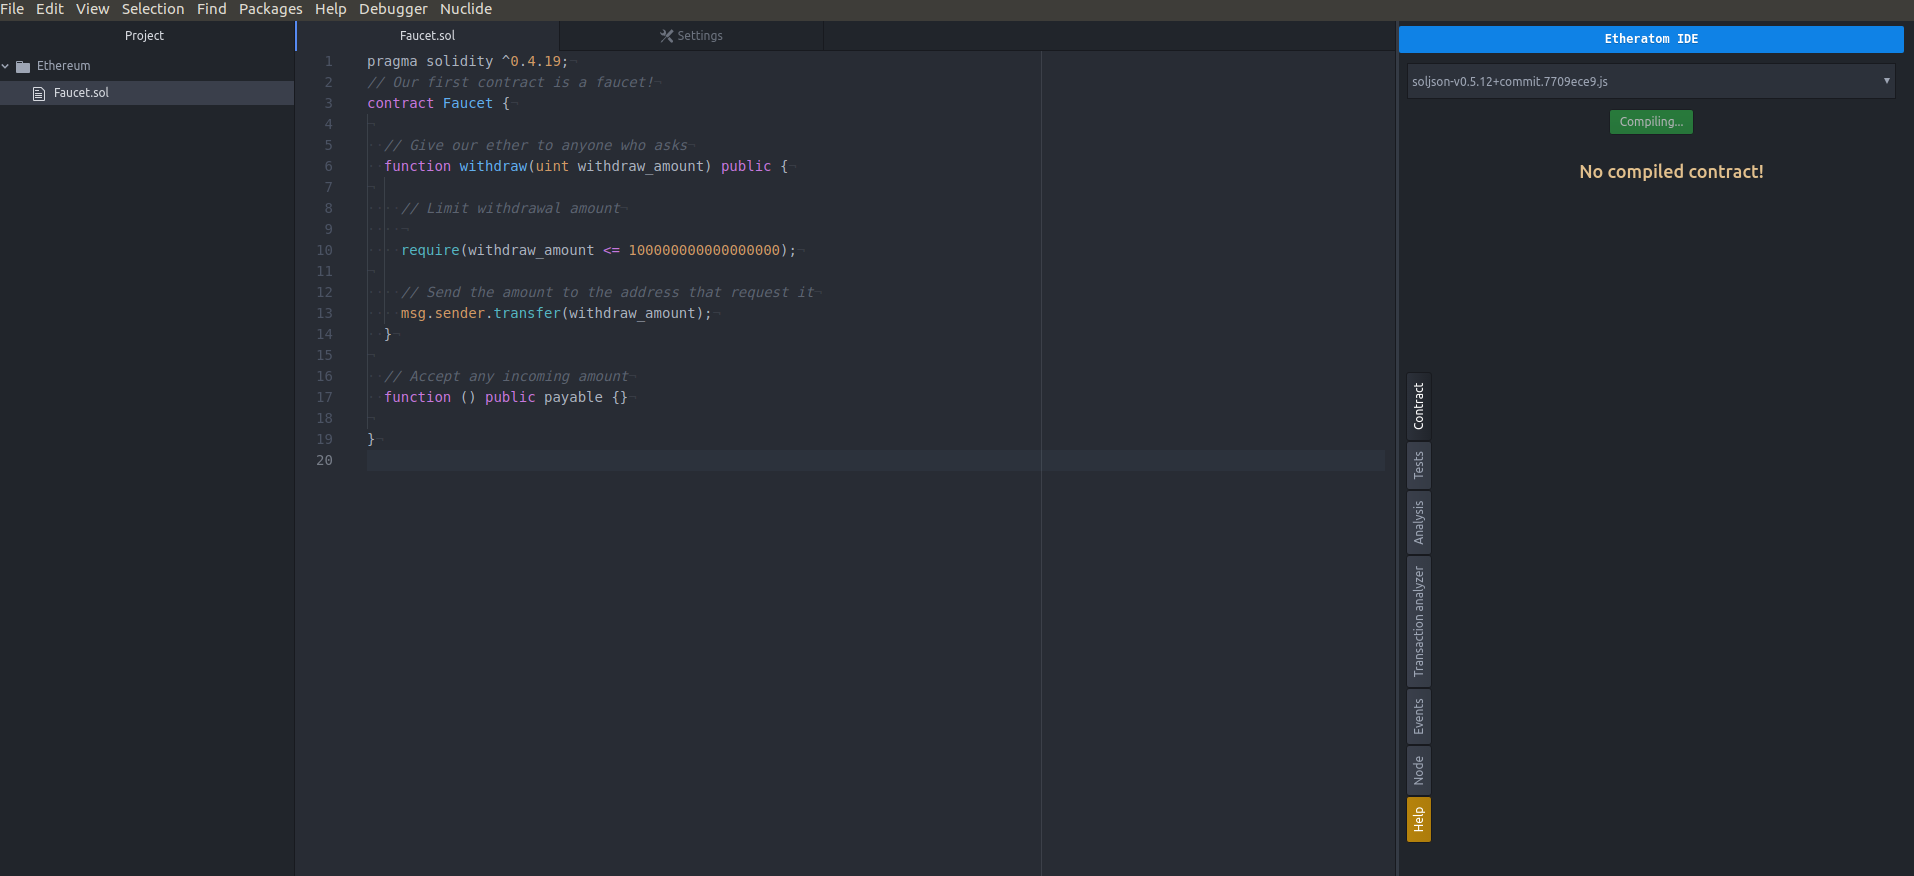Place cursor on empty line 20

click(875, 461)
